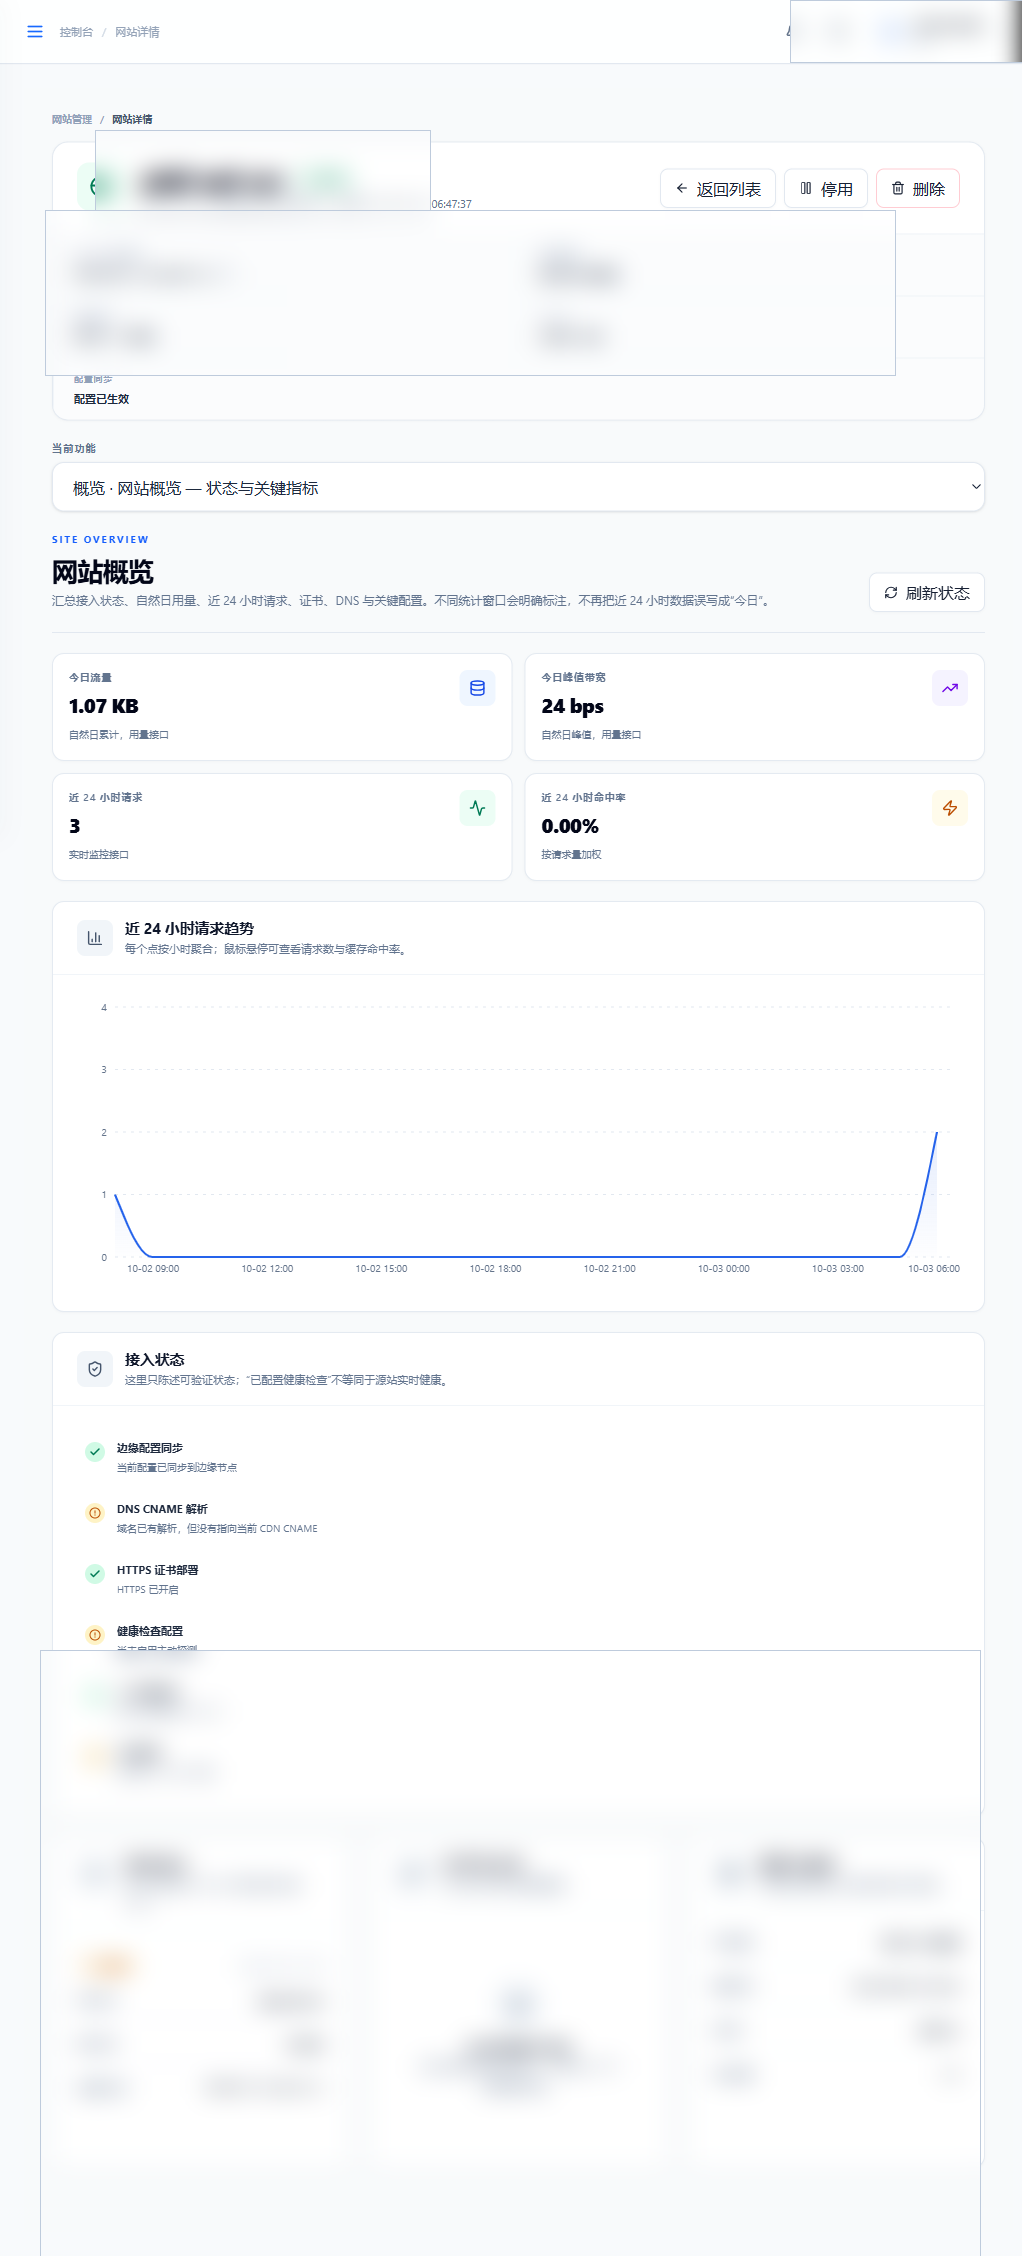Screen dimensions: 1022x2256
Task: Click the 0.00% hit rate value
Action: [x=570, y=826]
